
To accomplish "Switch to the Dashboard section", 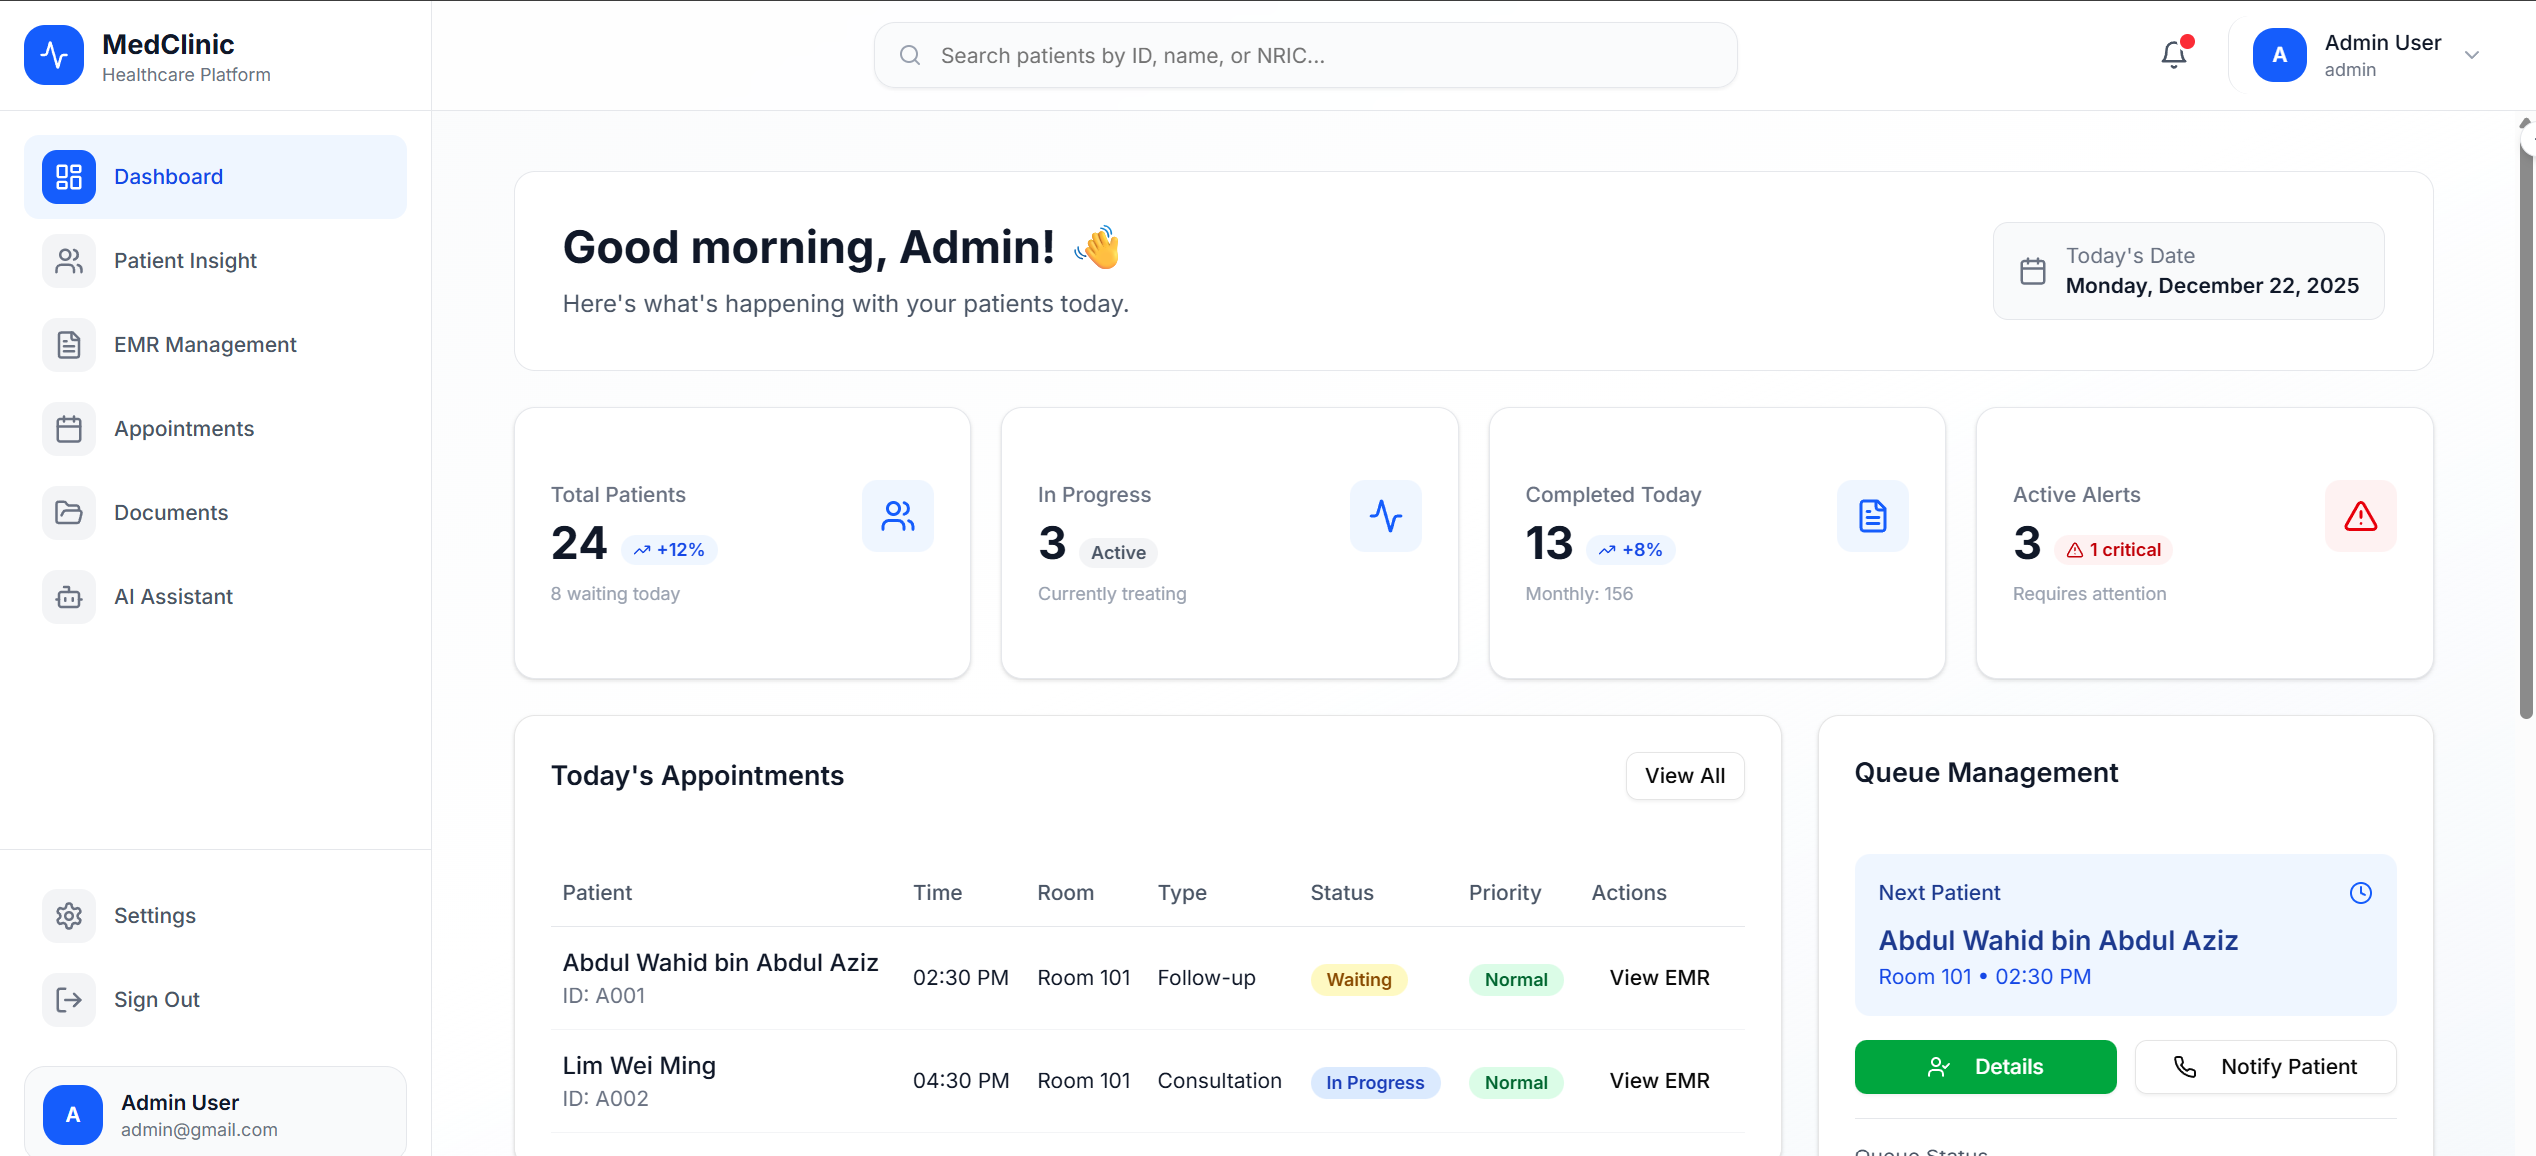I will pyautogui.click(x=168, y=176).
